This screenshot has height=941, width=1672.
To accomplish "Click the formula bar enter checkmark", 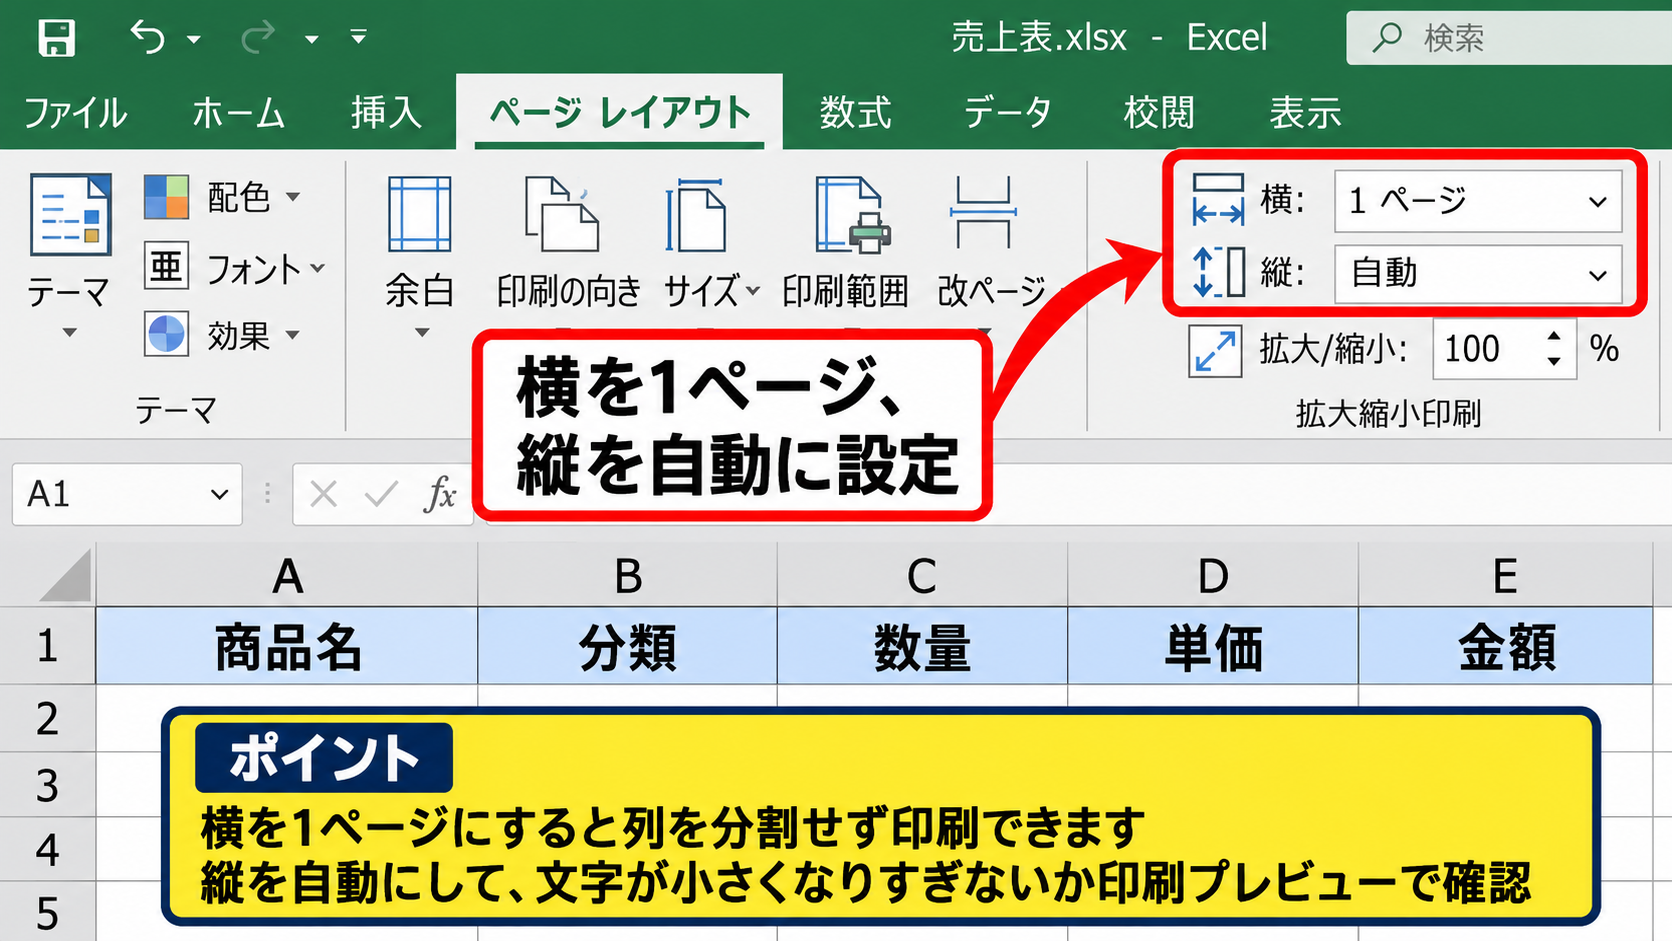I will (x=381, y=494).
